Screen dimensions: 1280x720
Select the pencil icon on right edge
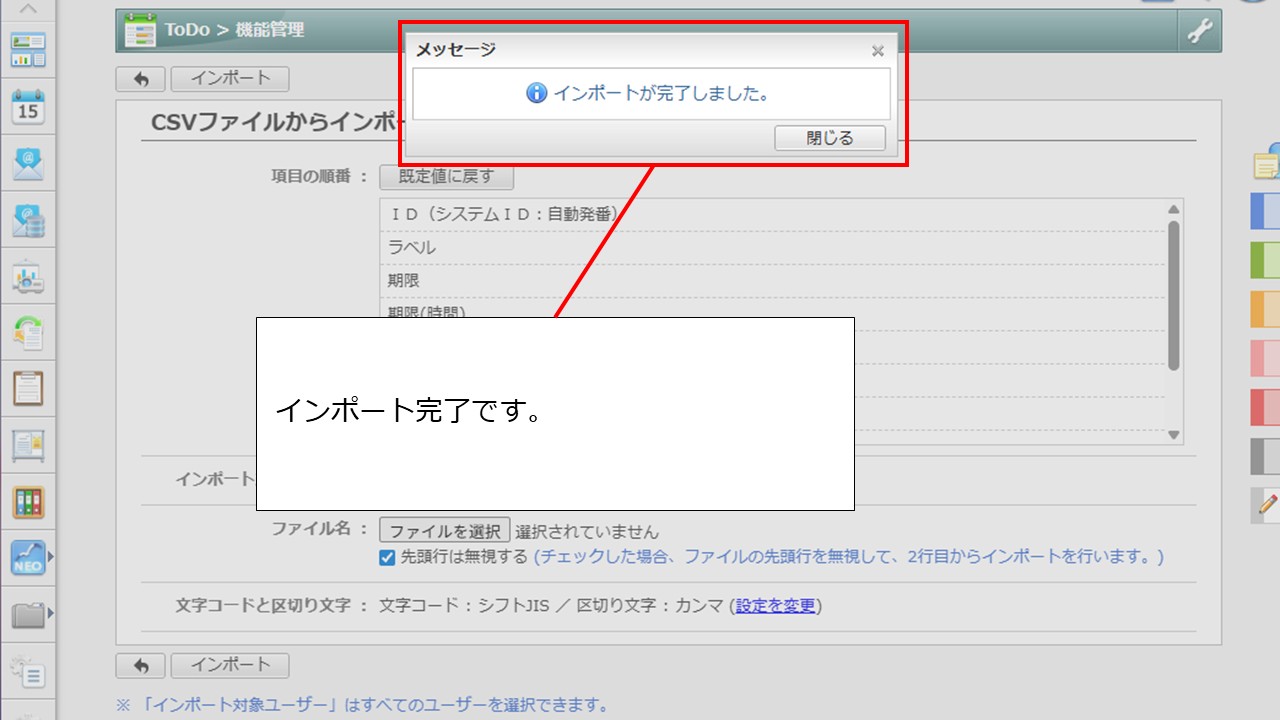coord(1268,504)
